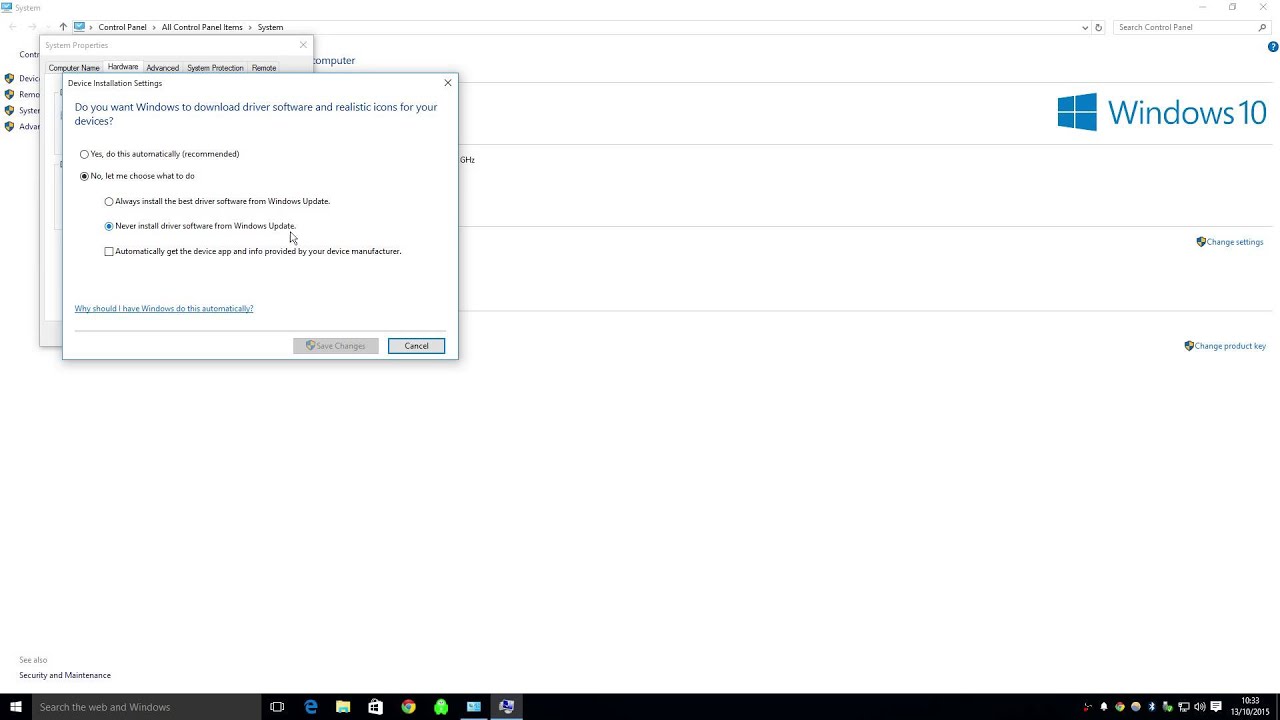Click 'Control Panel' in the address breadcrumb

pos(122,27)
